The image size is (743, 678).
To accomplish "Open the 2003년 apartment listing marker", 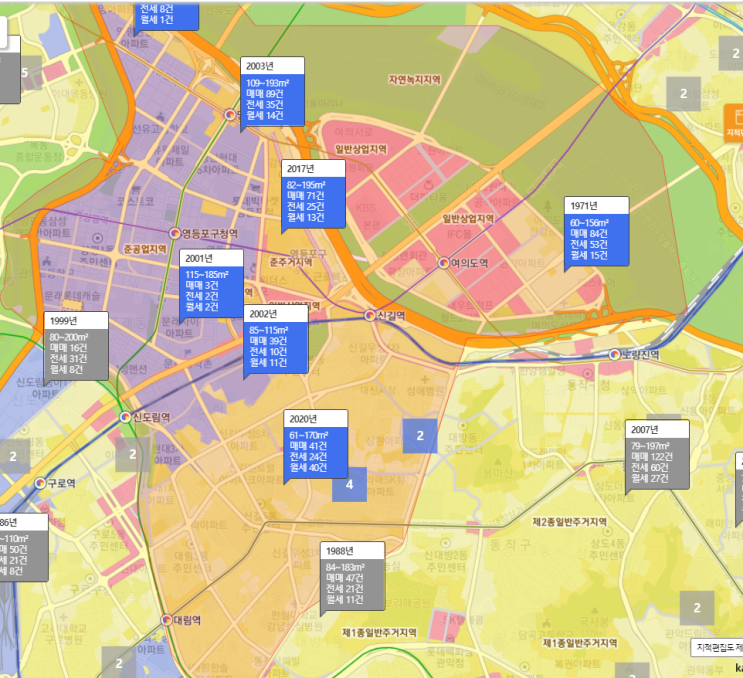I will tap(272, 91).
